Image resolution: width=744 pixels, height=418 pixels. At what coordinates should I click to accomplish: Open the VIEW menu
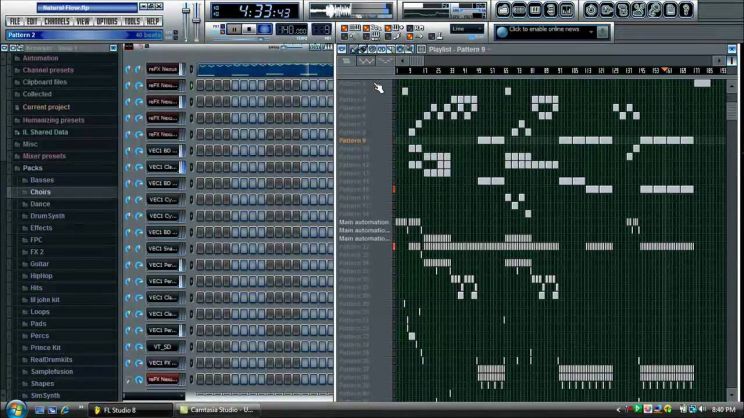pyautogui.click(x=83, y=21)
